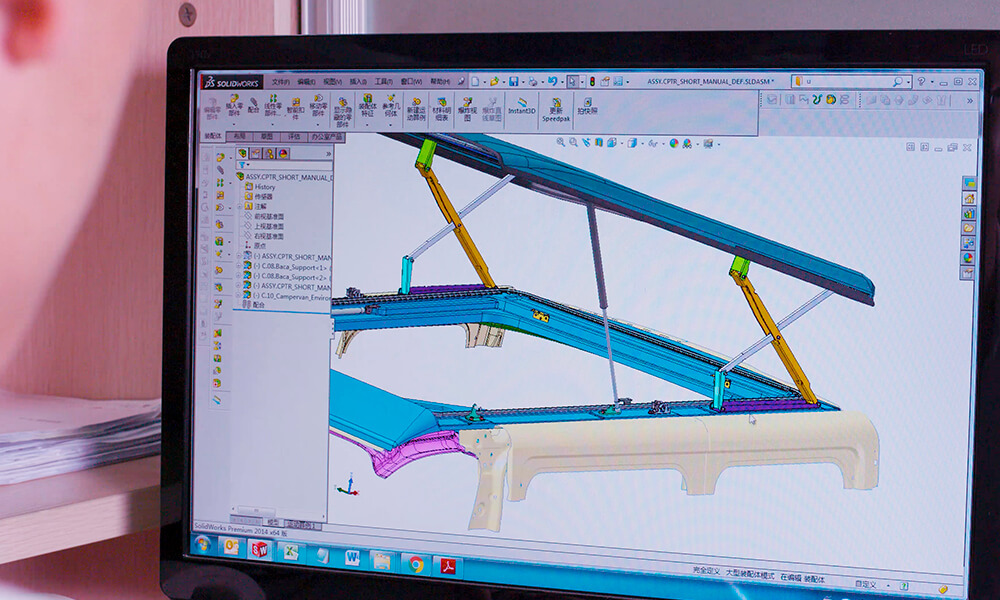
Task: Toggle the Instant3D button
Action: point(522,105)
